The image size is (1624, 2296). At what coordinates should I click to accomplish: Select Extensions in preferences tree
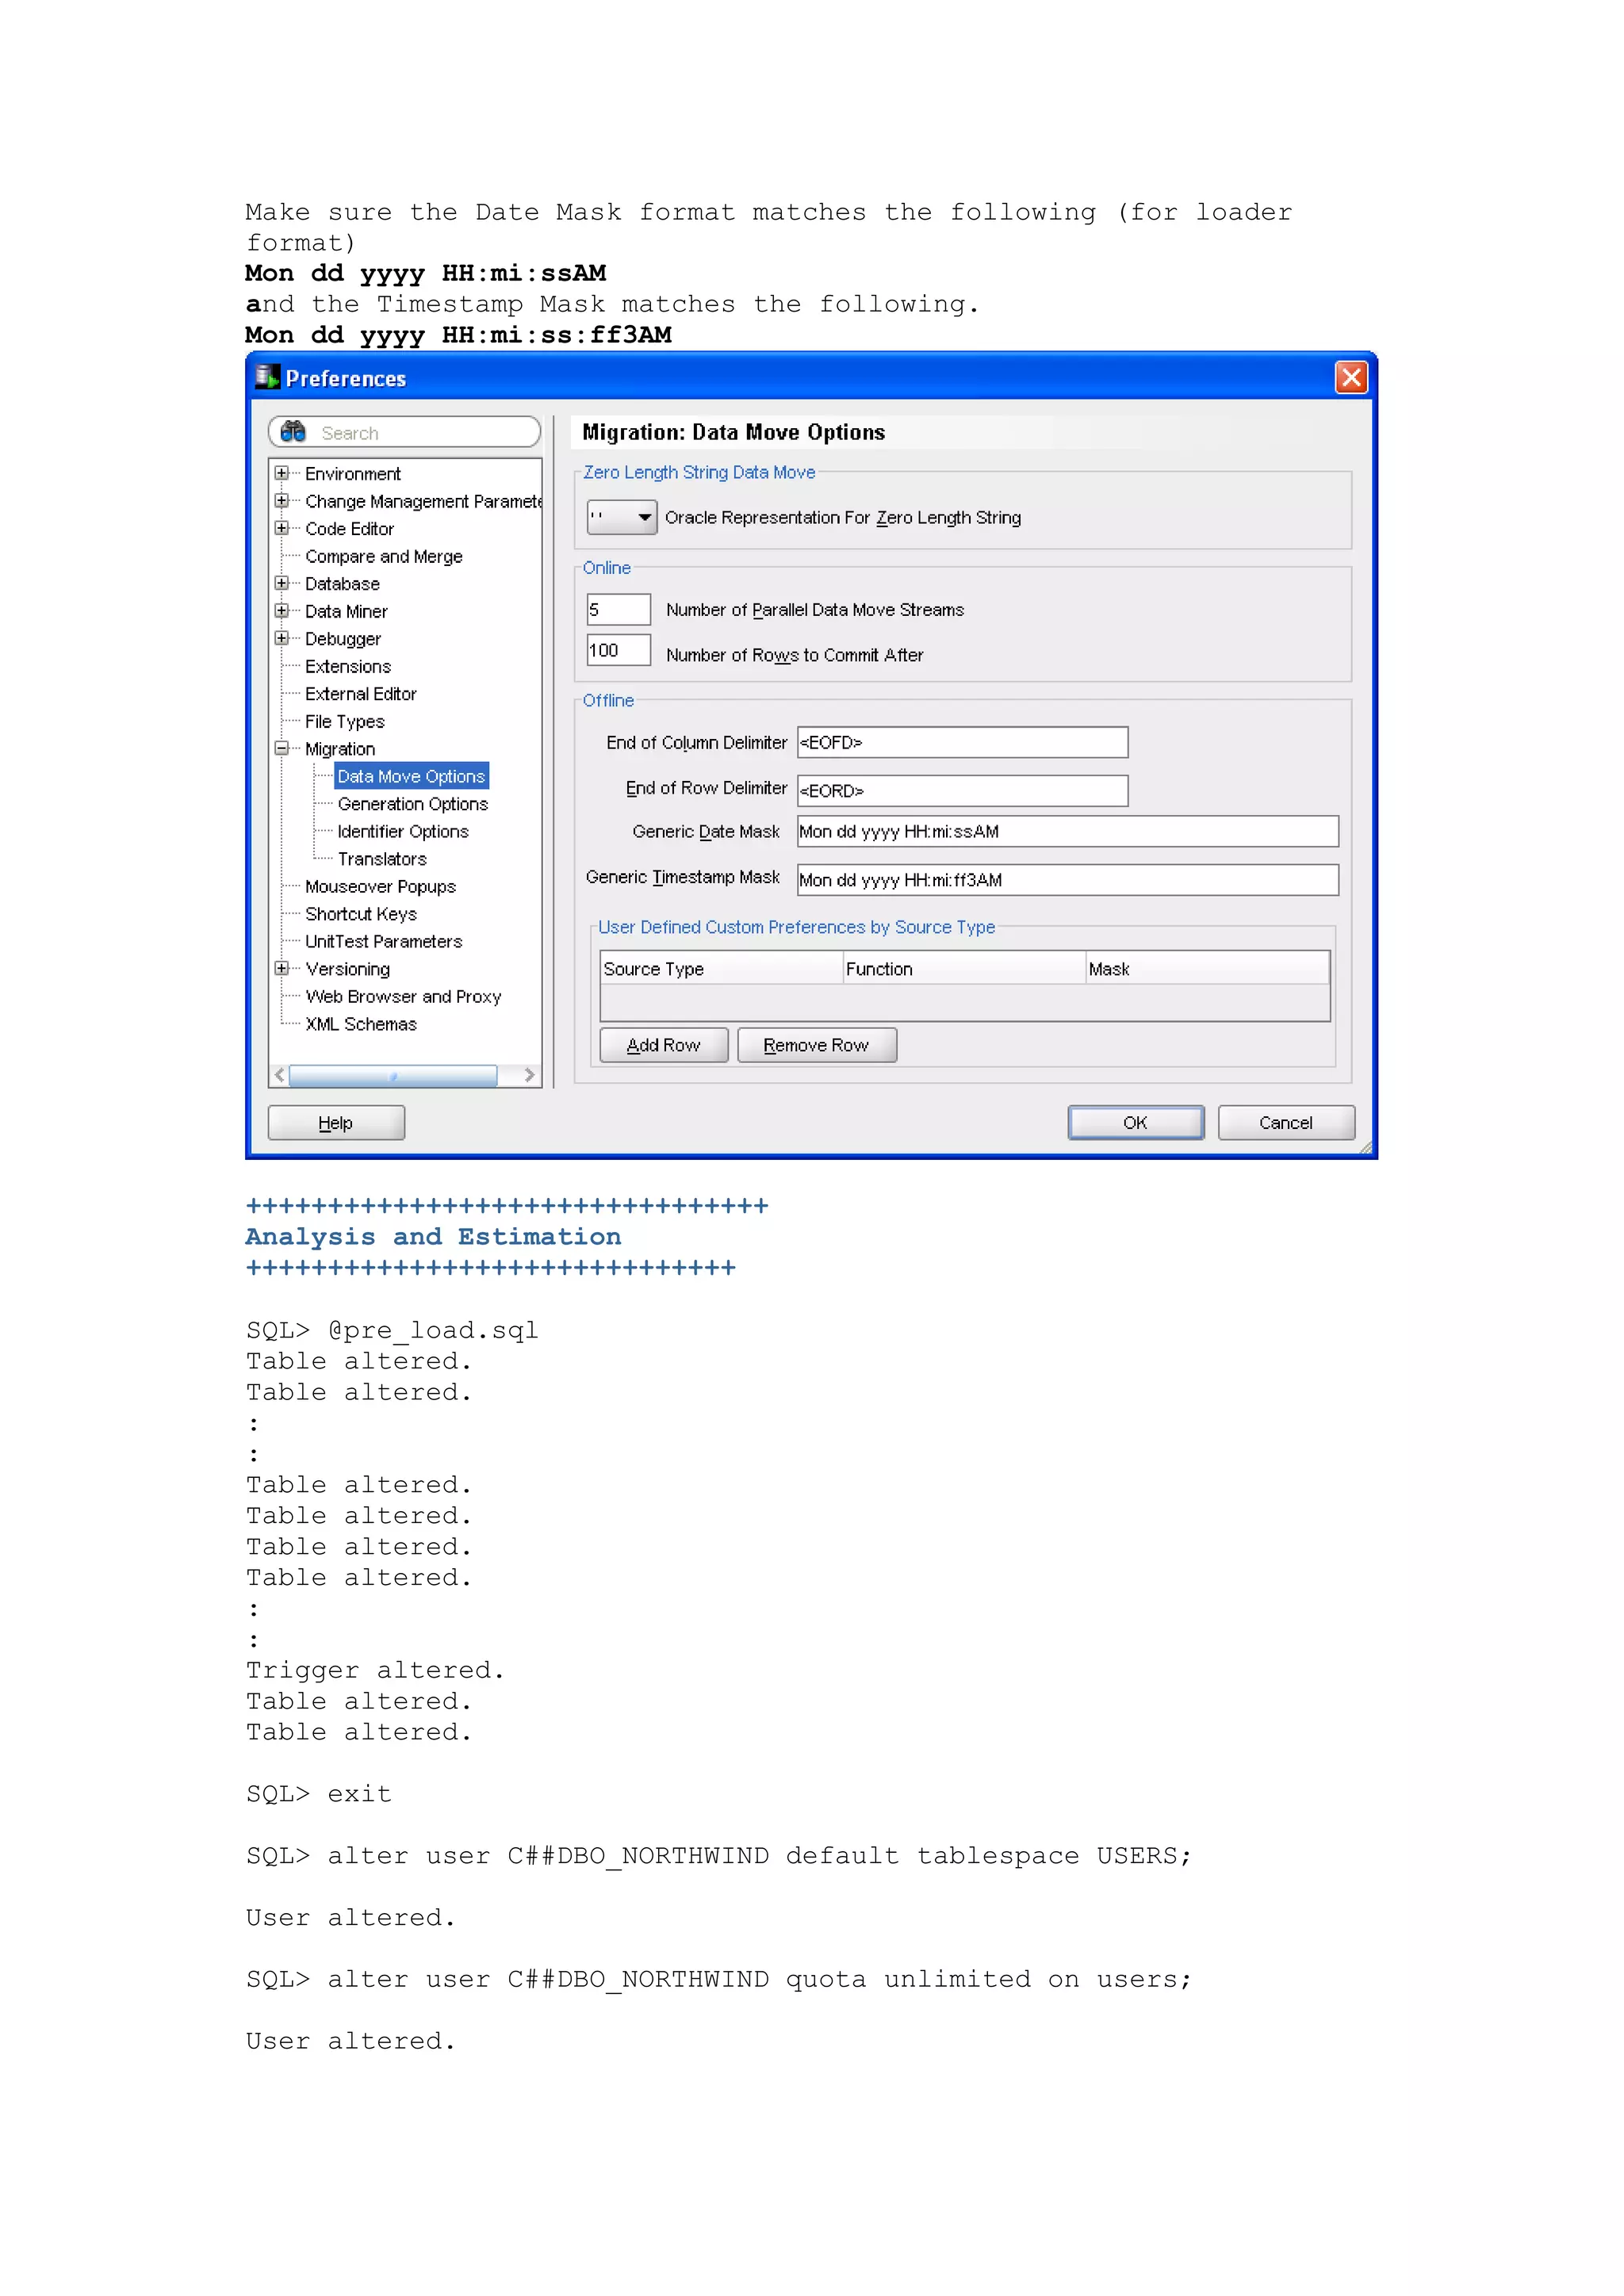tap(348, 666)
